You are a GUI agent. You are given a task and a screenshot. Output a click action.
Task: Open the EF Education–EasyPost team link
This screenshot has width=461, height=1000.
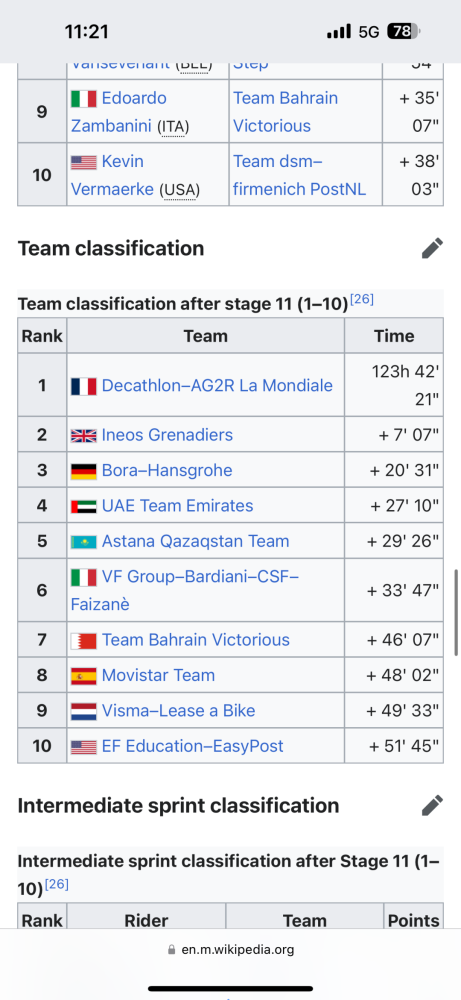point(193,746)
